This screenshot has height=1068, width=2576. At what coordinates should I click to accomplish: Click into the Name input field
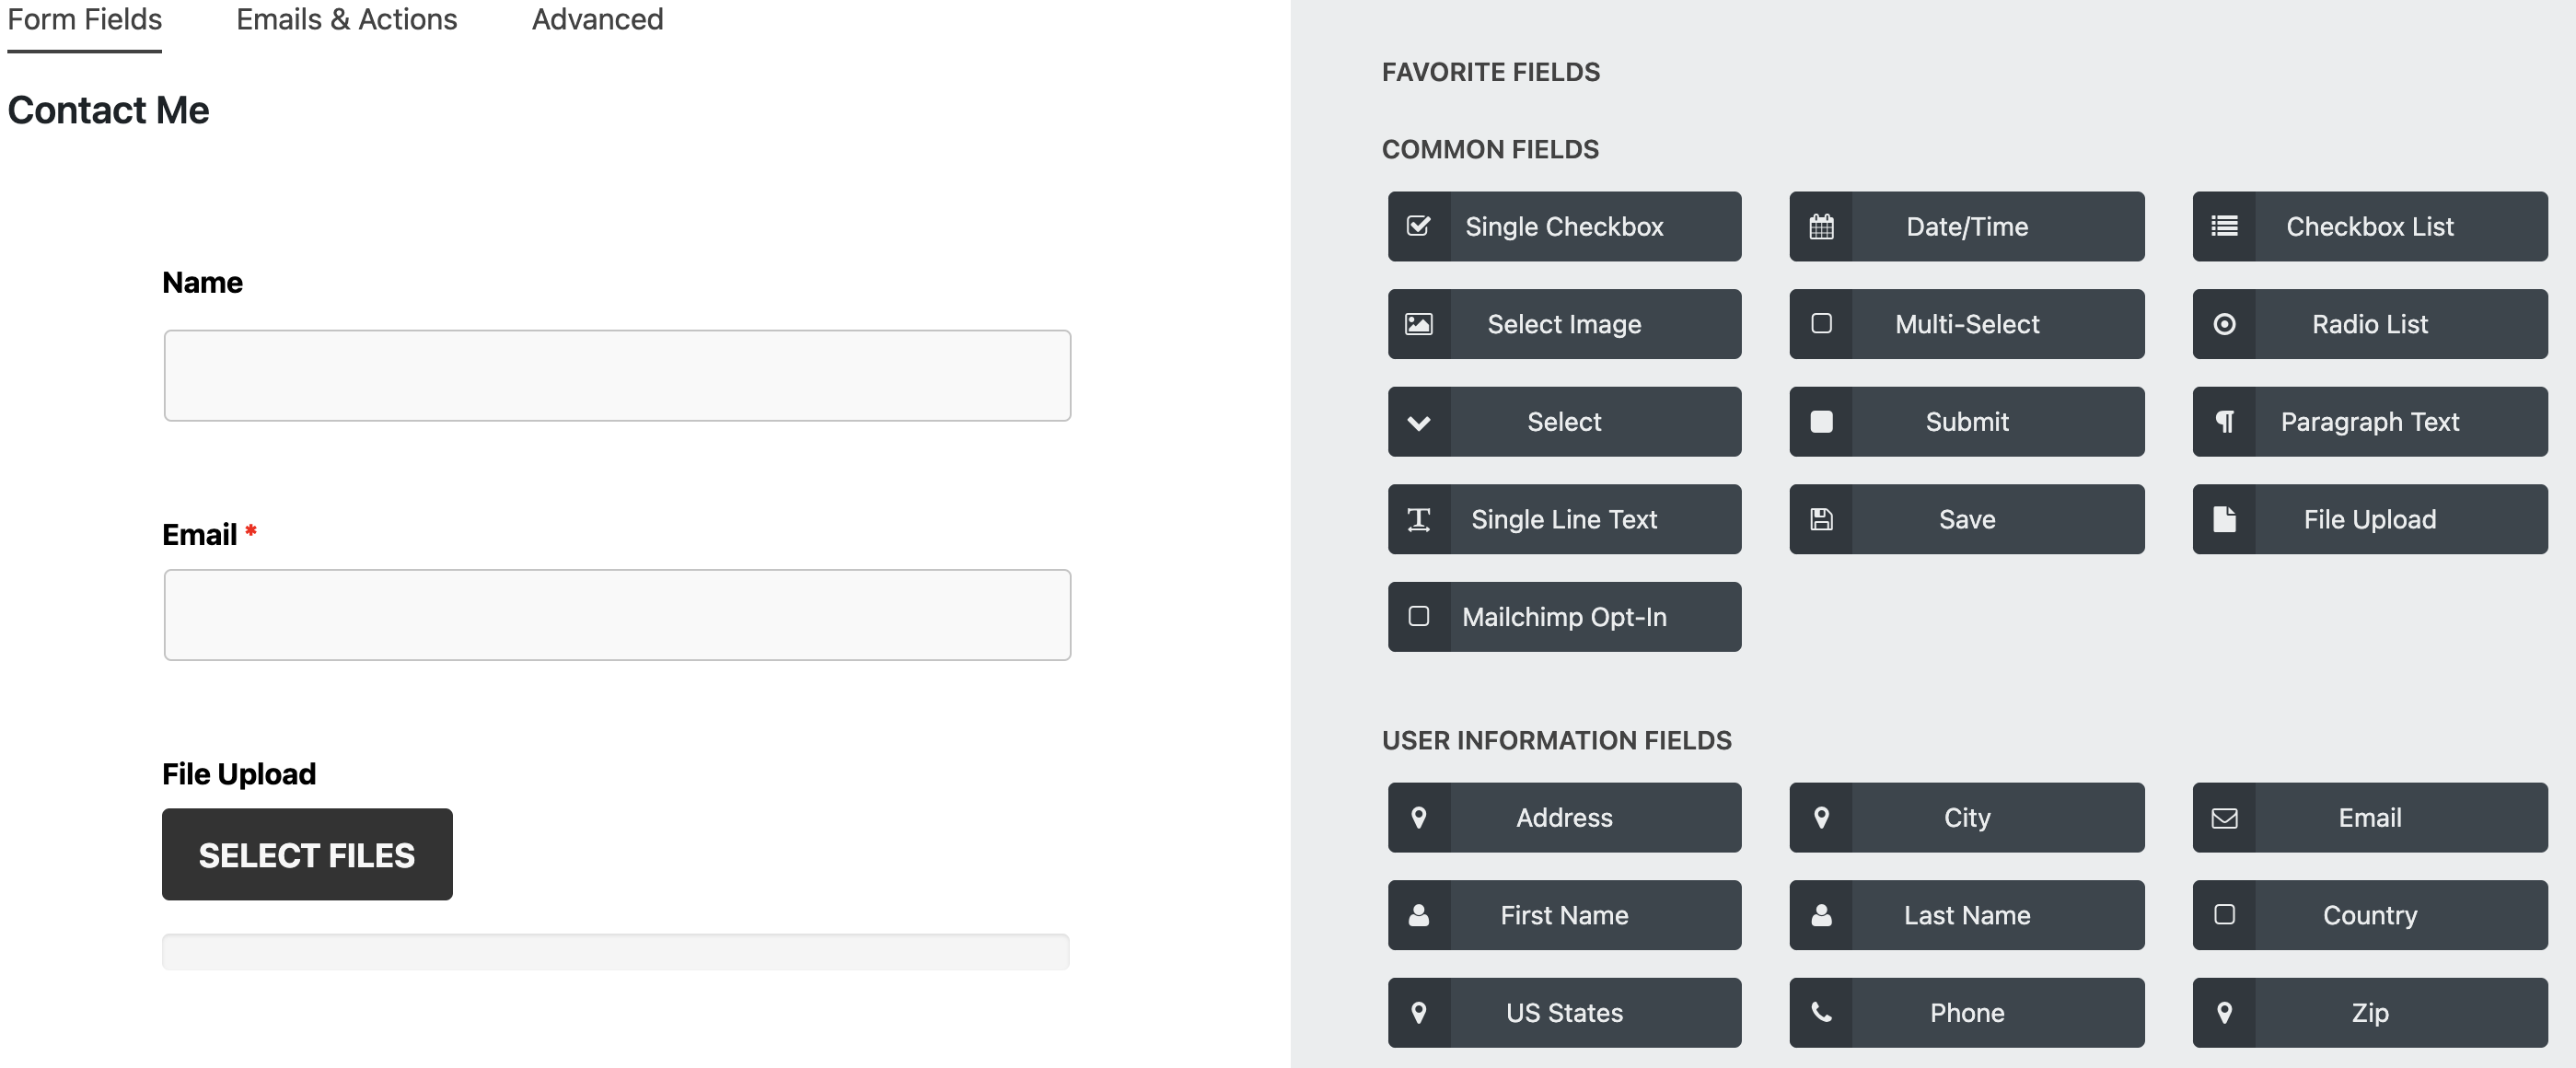pos(617,376)
